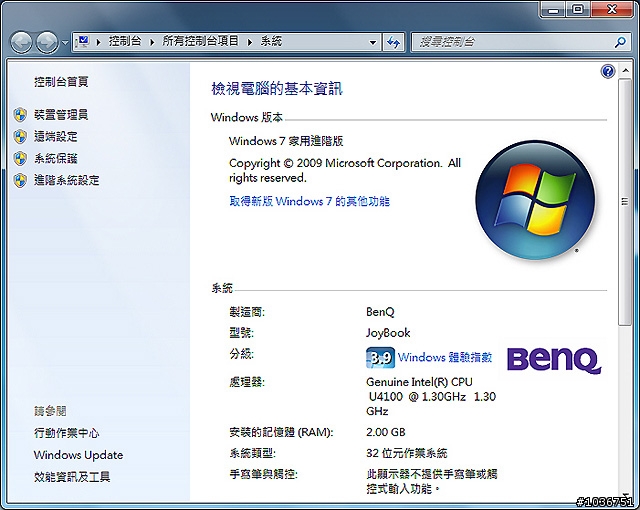This screenshot has height=510, width=640.
Task: Minimize the System window
Action: pyautogui.click(x=553, y=10)
